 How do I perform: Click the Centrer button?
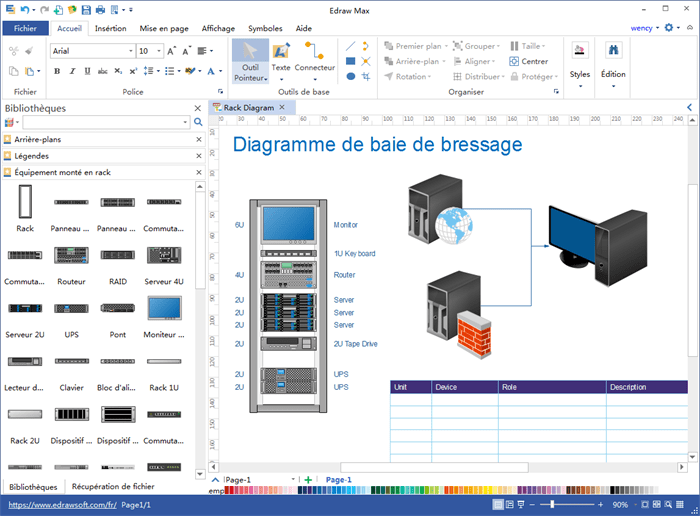tap(529, 61)
